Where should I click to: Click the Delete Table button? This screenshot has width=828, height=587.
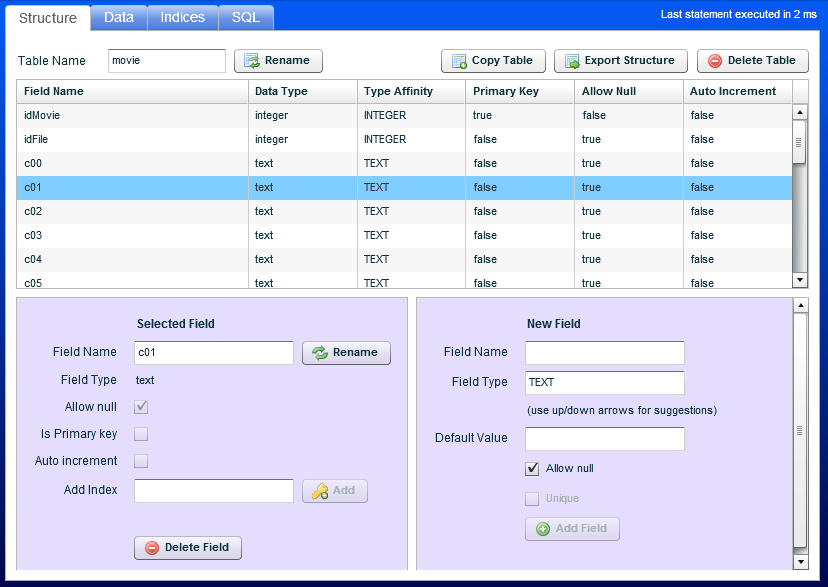click(x=752, y=61)
